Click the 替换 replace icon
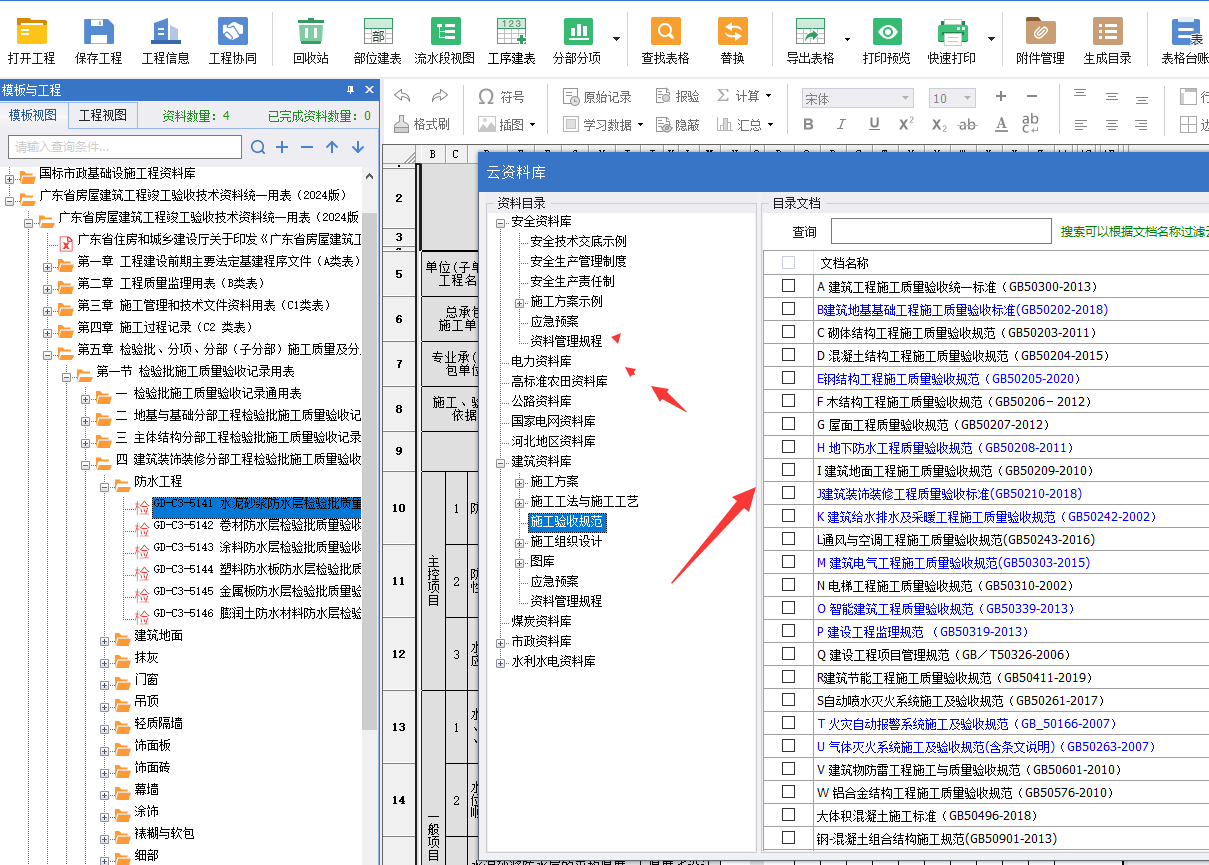Image resolution: width=1209 pixels, height=865 pixels. coord(732,32)
